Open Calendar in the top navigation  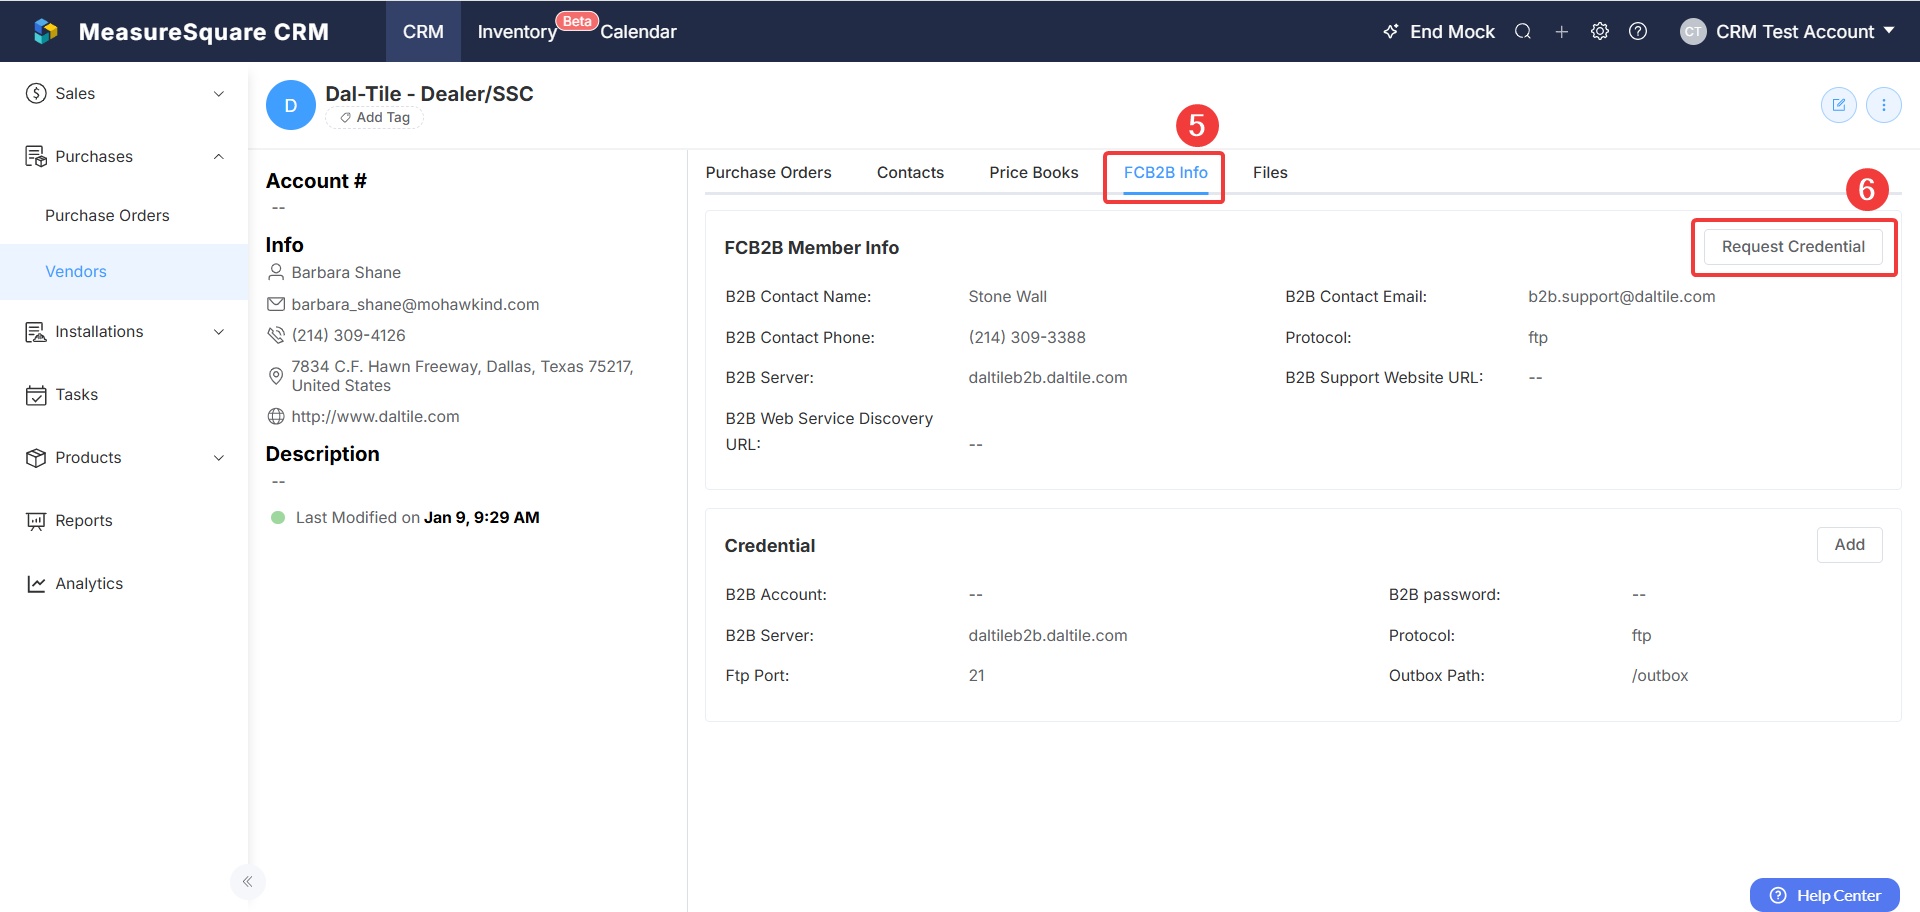(638, 32)
